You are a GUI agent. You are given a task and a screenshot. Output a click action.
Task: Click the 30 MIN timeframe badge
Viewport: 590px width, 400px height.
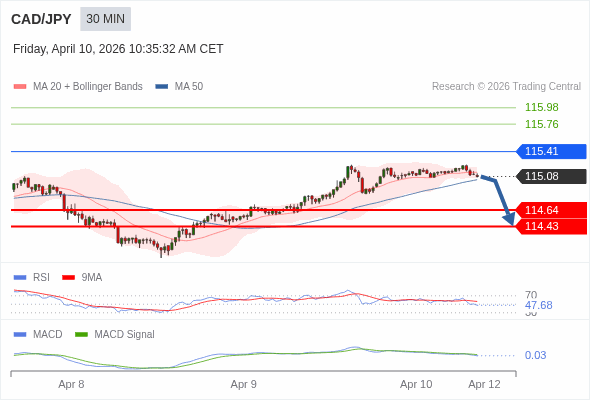click(x=105, y=19)
